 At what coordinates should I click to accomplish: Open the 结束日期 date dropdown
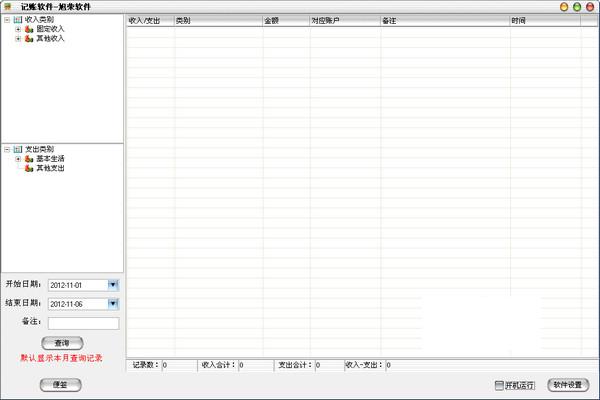113,304
